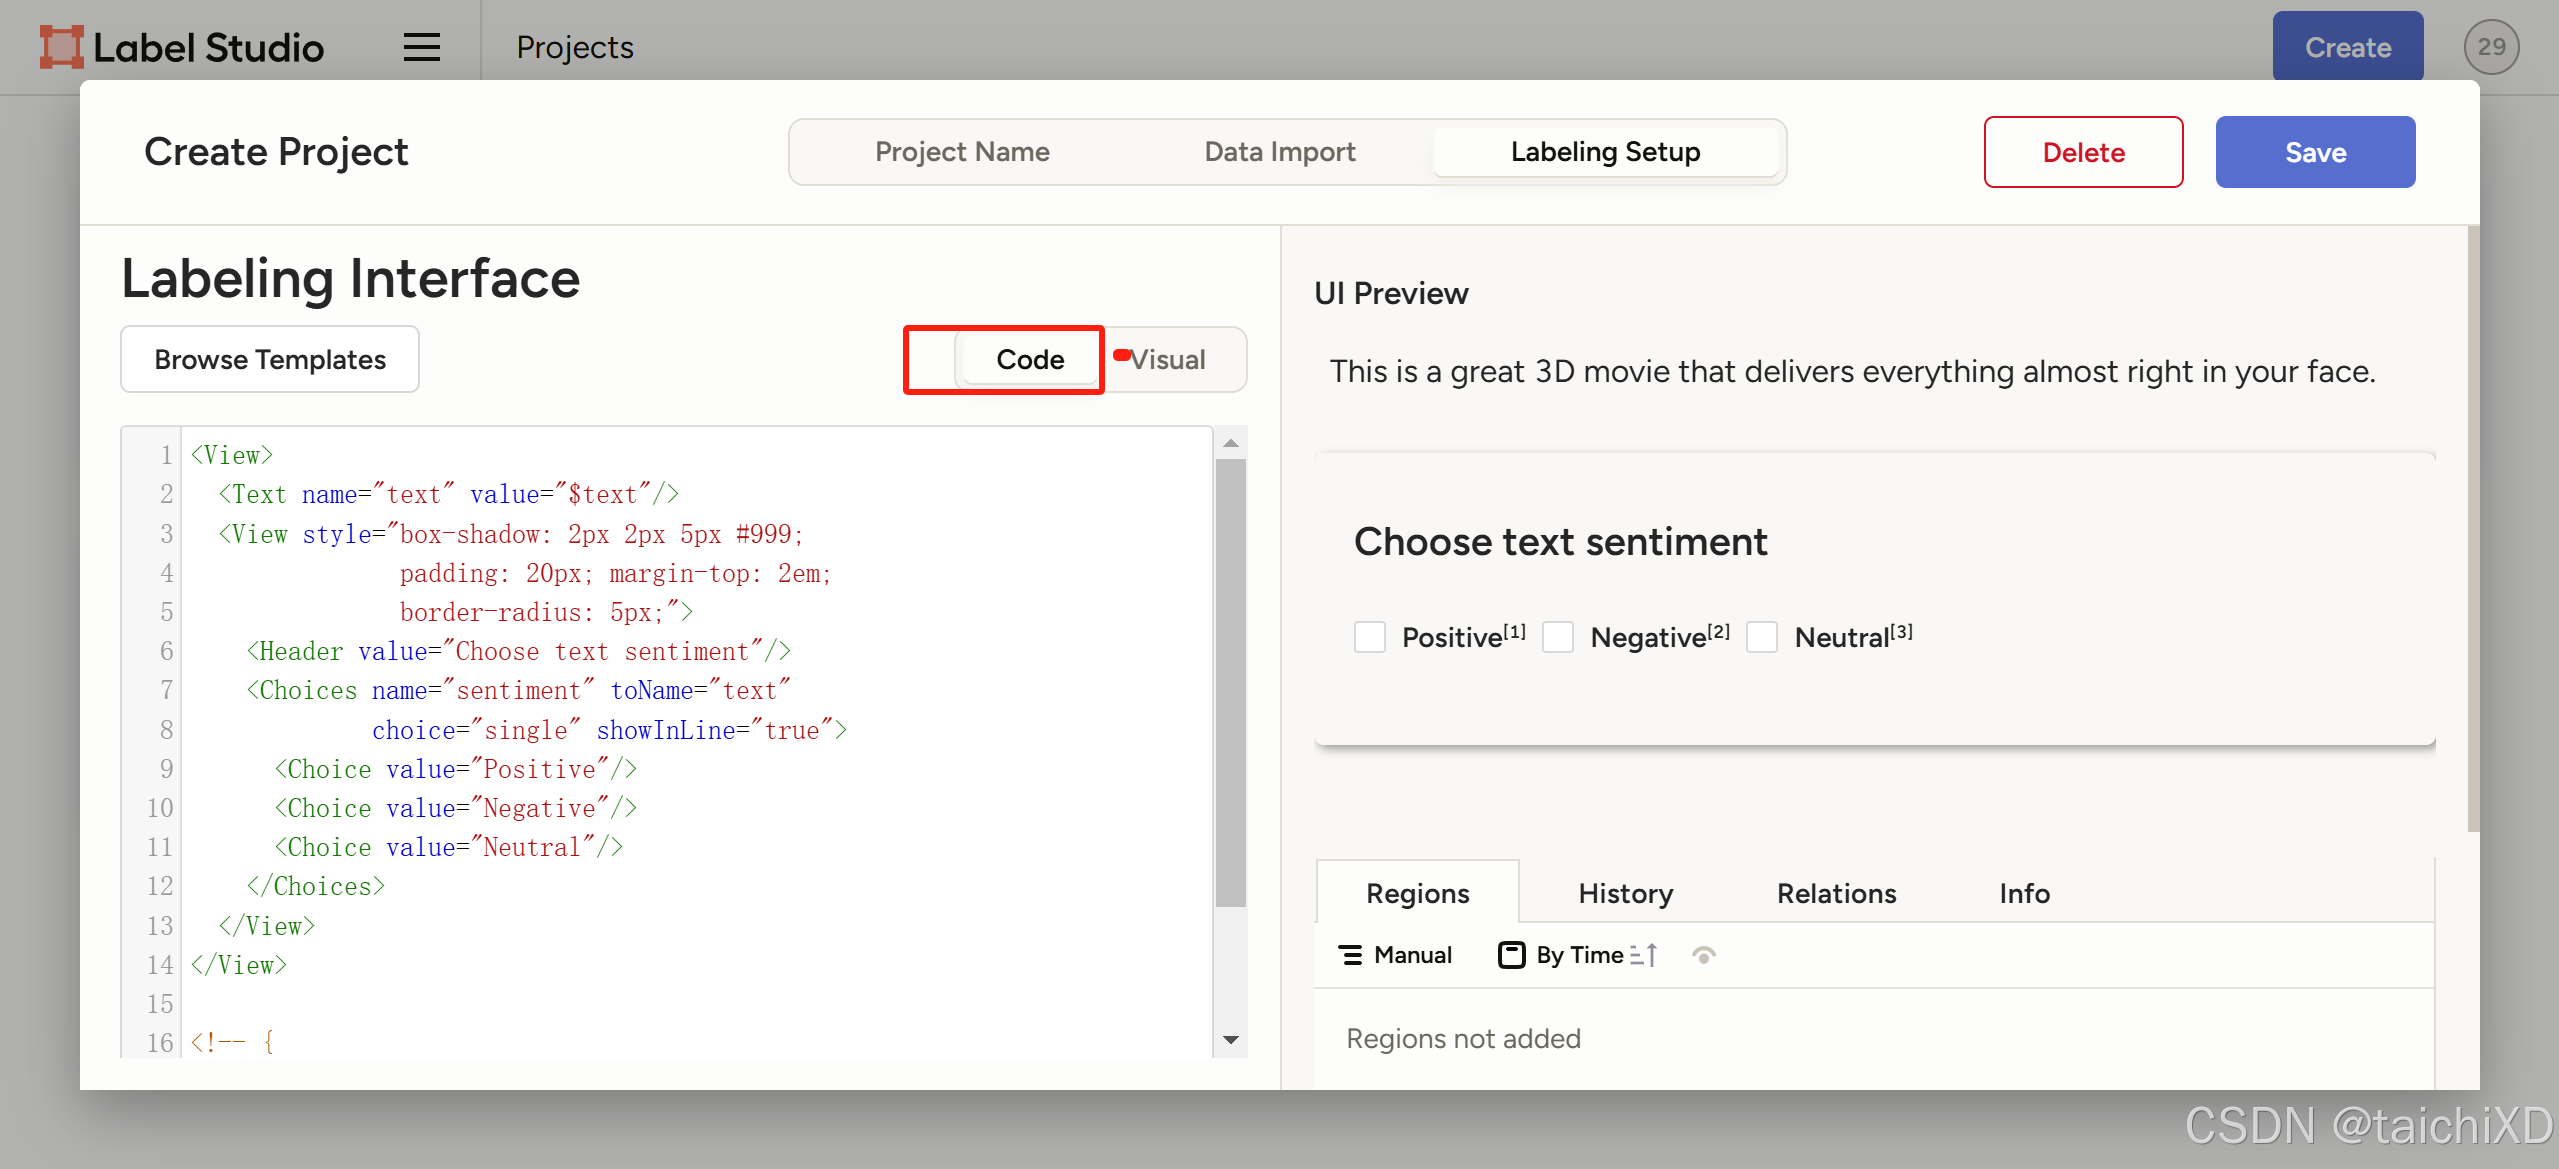This screenshot has width=2559, height=1169.
Task: Click the red Delete button
Action: tap(2083, 152)
